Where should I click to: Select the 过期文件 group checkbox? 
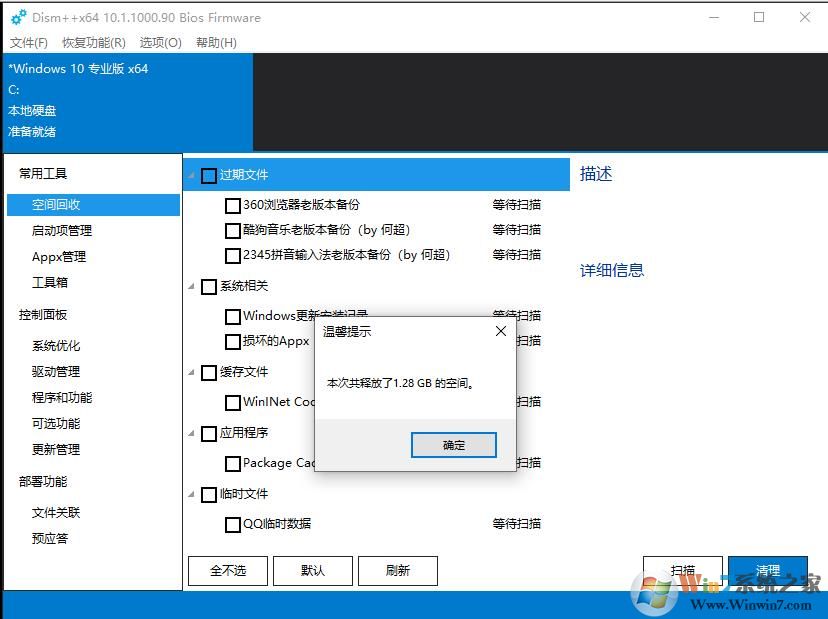click(209, 175)
